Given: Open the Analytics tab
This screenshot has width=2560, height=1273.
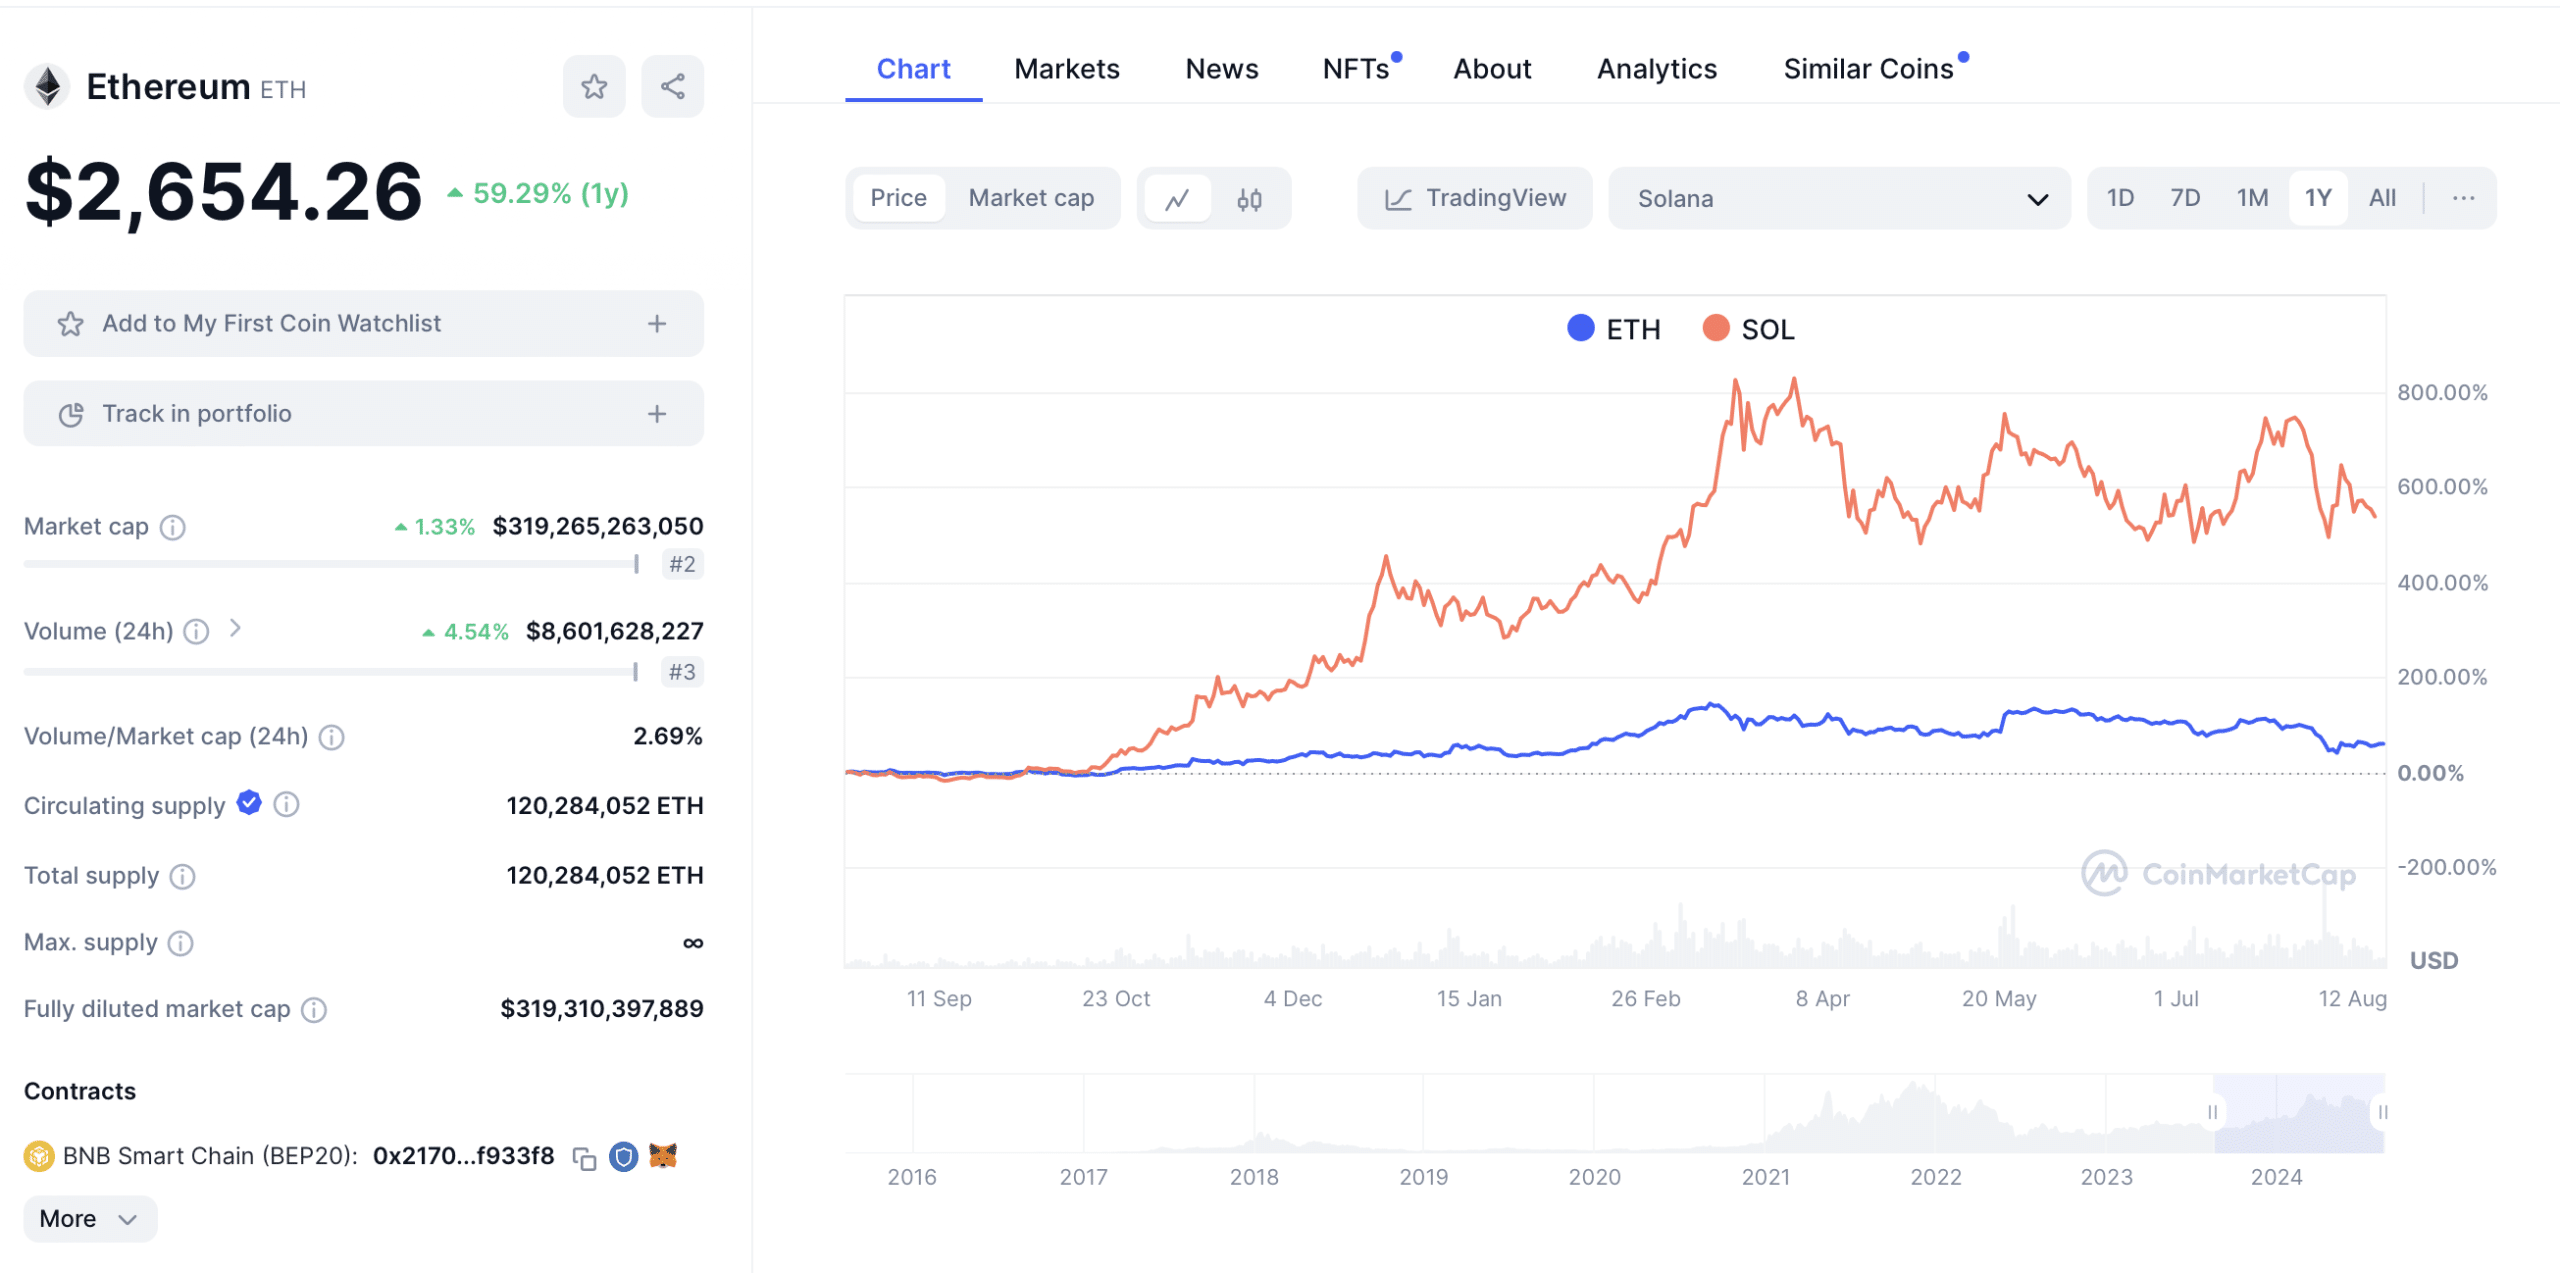Looking at the screenshot, I should point(1656,69).
